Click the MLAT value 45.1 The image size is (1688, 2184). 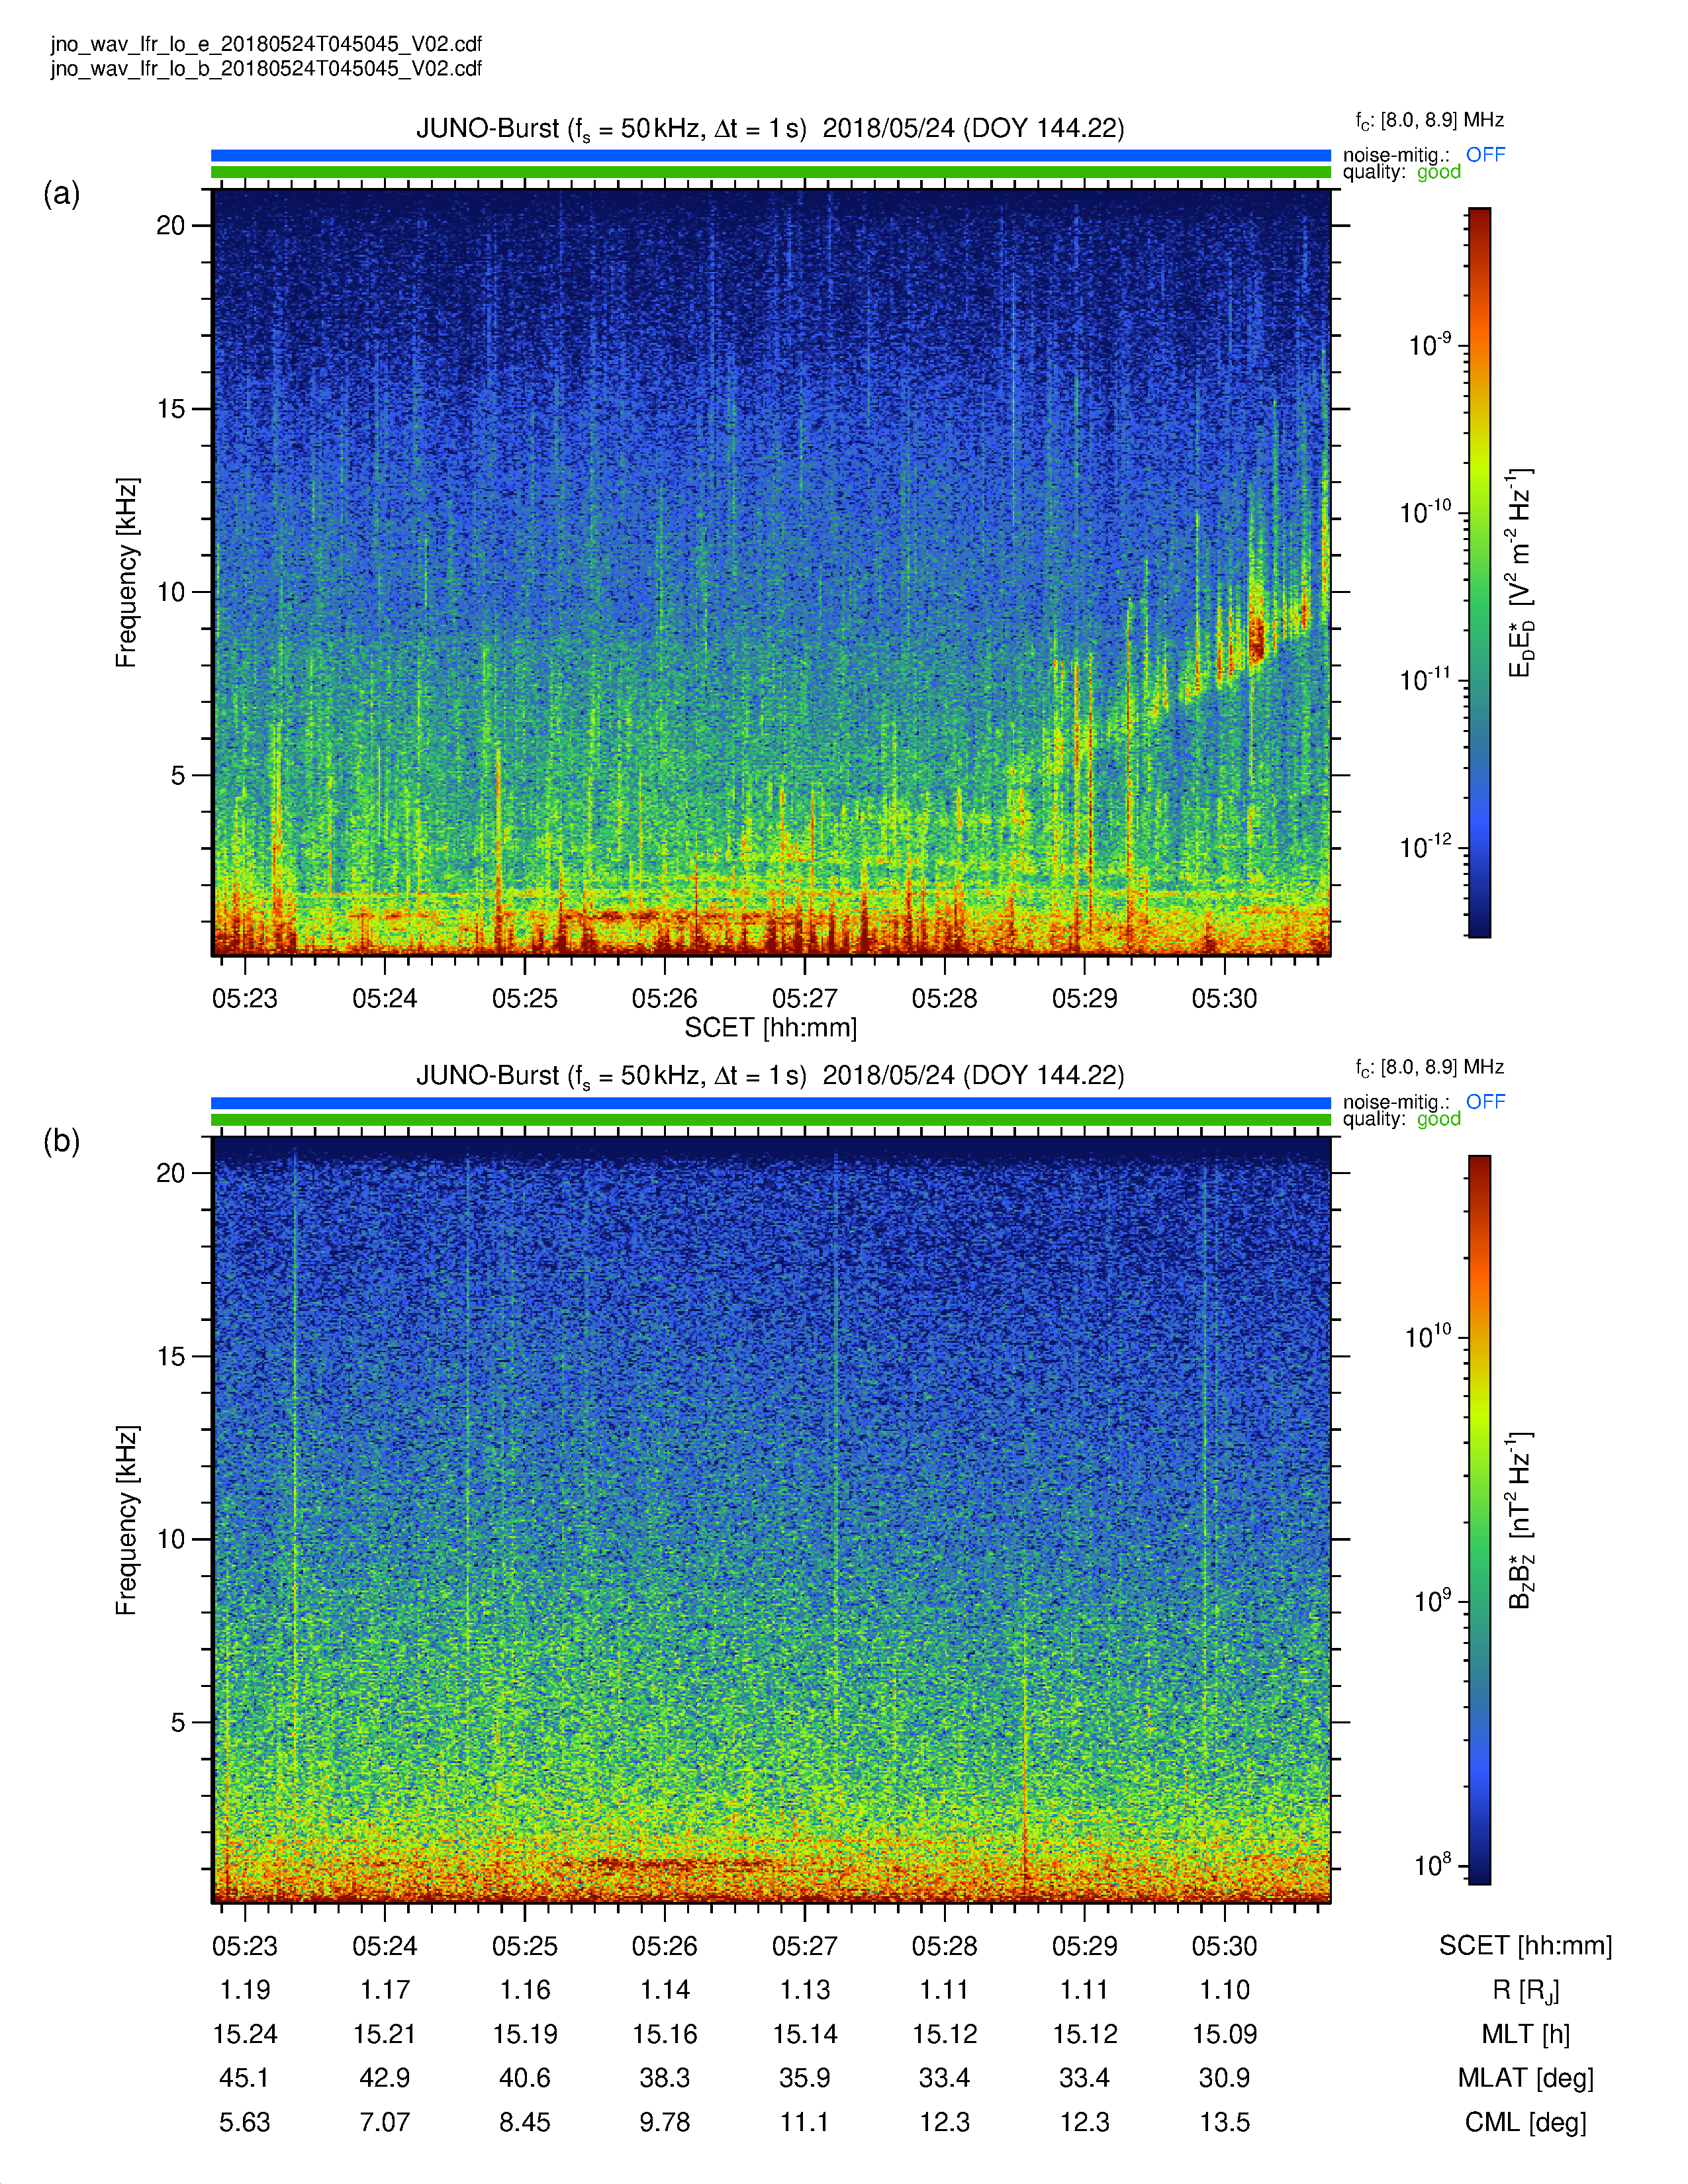245,2078
